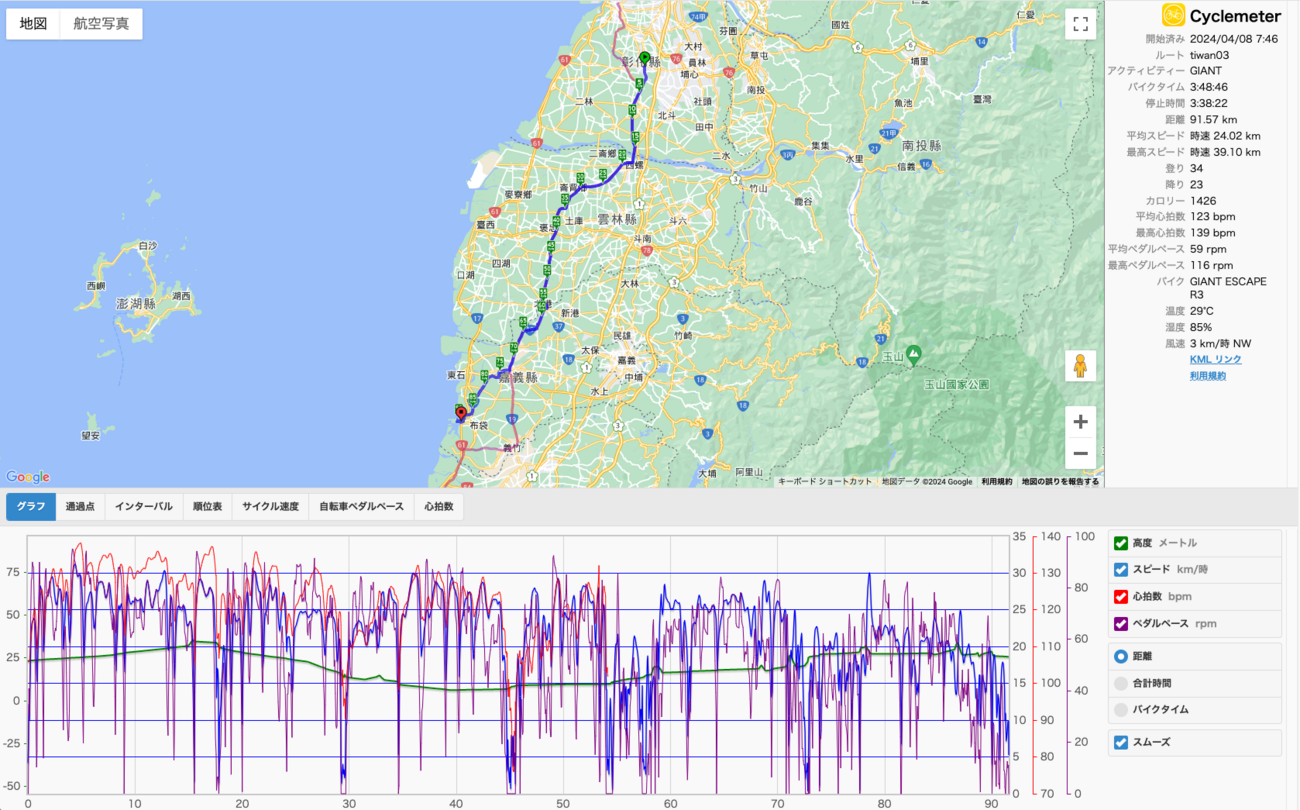Open the 心拍数 tab
The width and height of the screenshot is (1300, 810).
(x=439, y=507)
